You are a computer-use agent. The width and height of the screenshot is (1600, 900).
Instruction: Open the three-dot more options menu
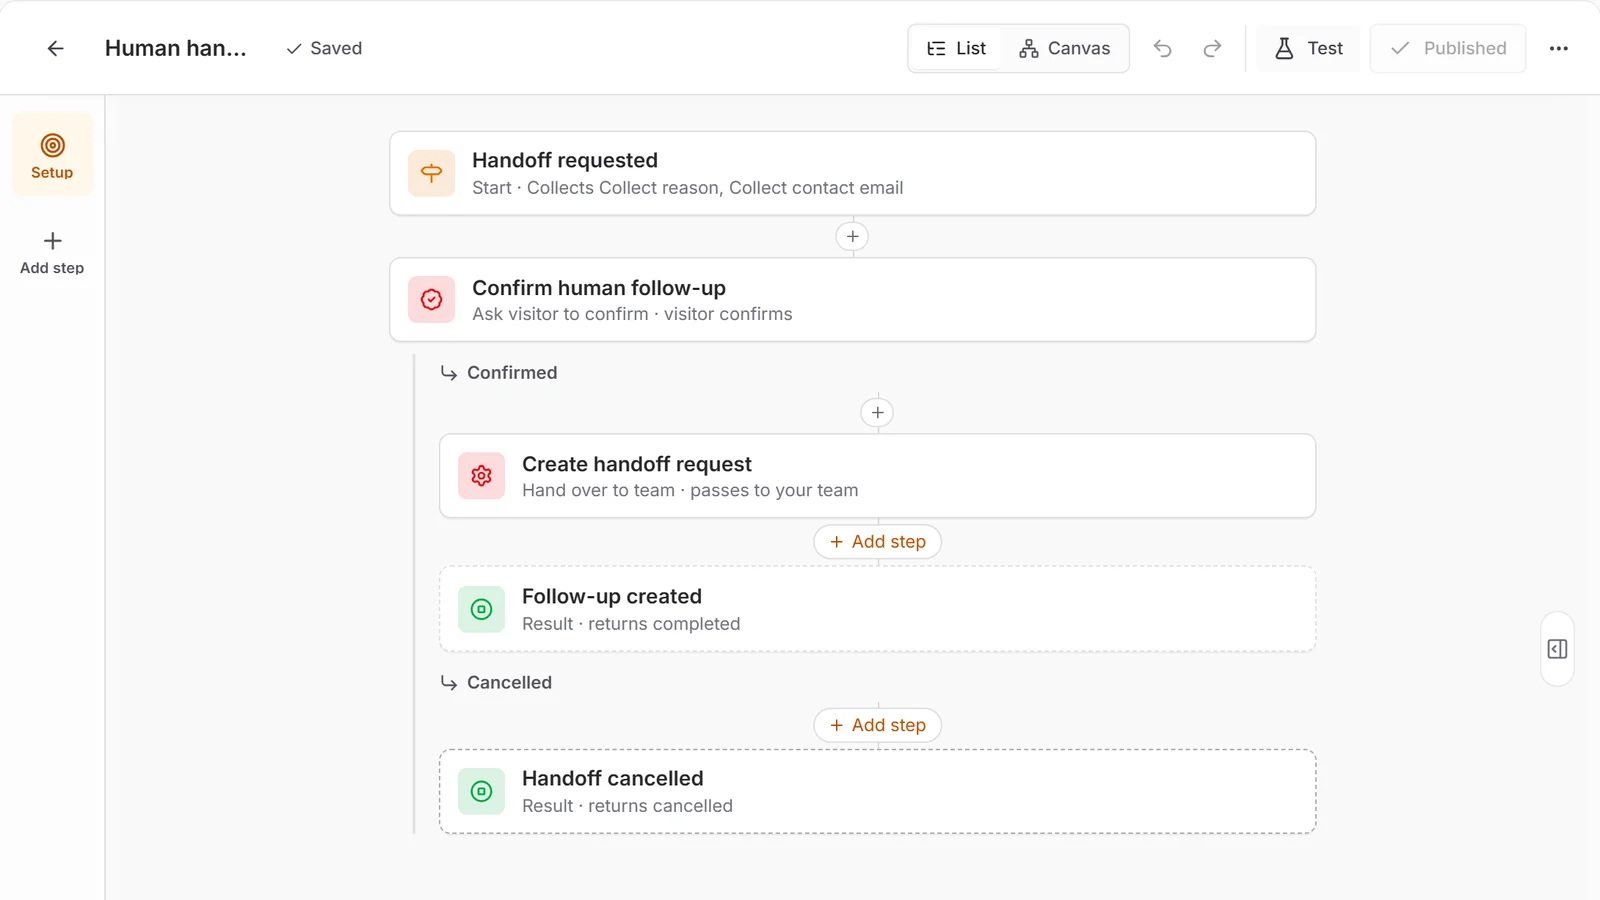[x=1558, y=48]
